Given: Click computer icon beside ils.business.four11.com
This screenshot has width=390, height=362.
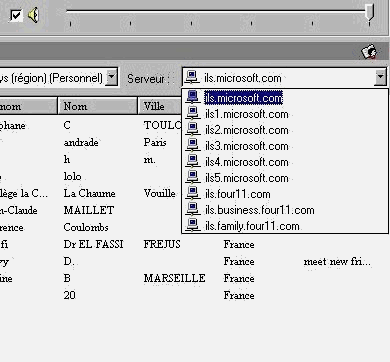Looking at the screenshot, I should (x=193, y=210).
